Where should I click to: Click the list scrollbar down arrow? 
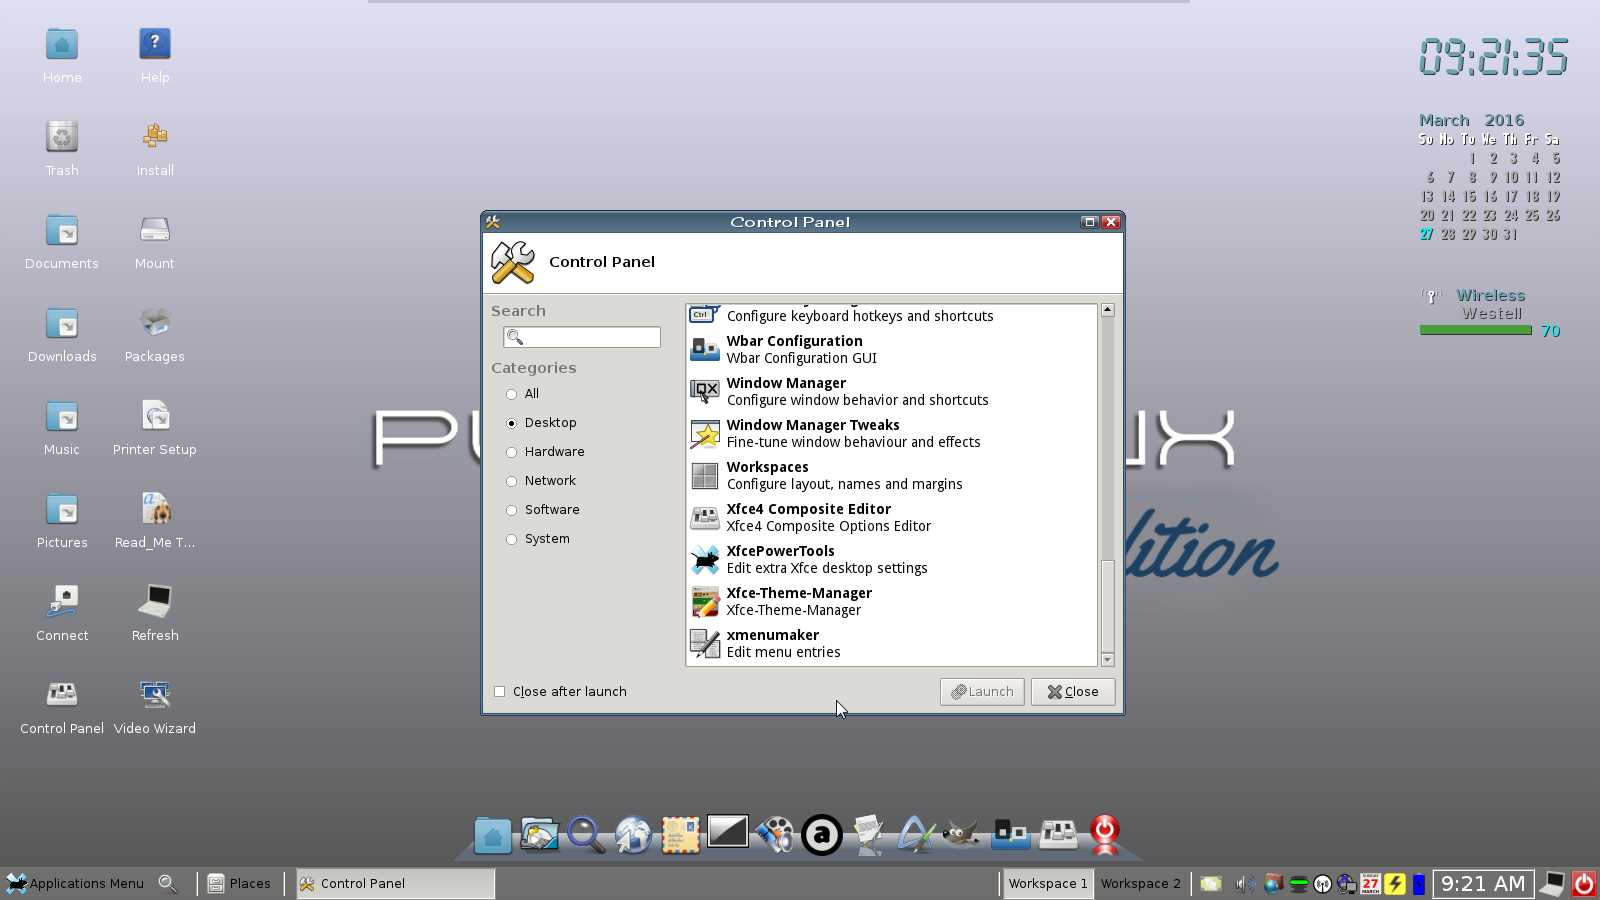pos(1108,660)
